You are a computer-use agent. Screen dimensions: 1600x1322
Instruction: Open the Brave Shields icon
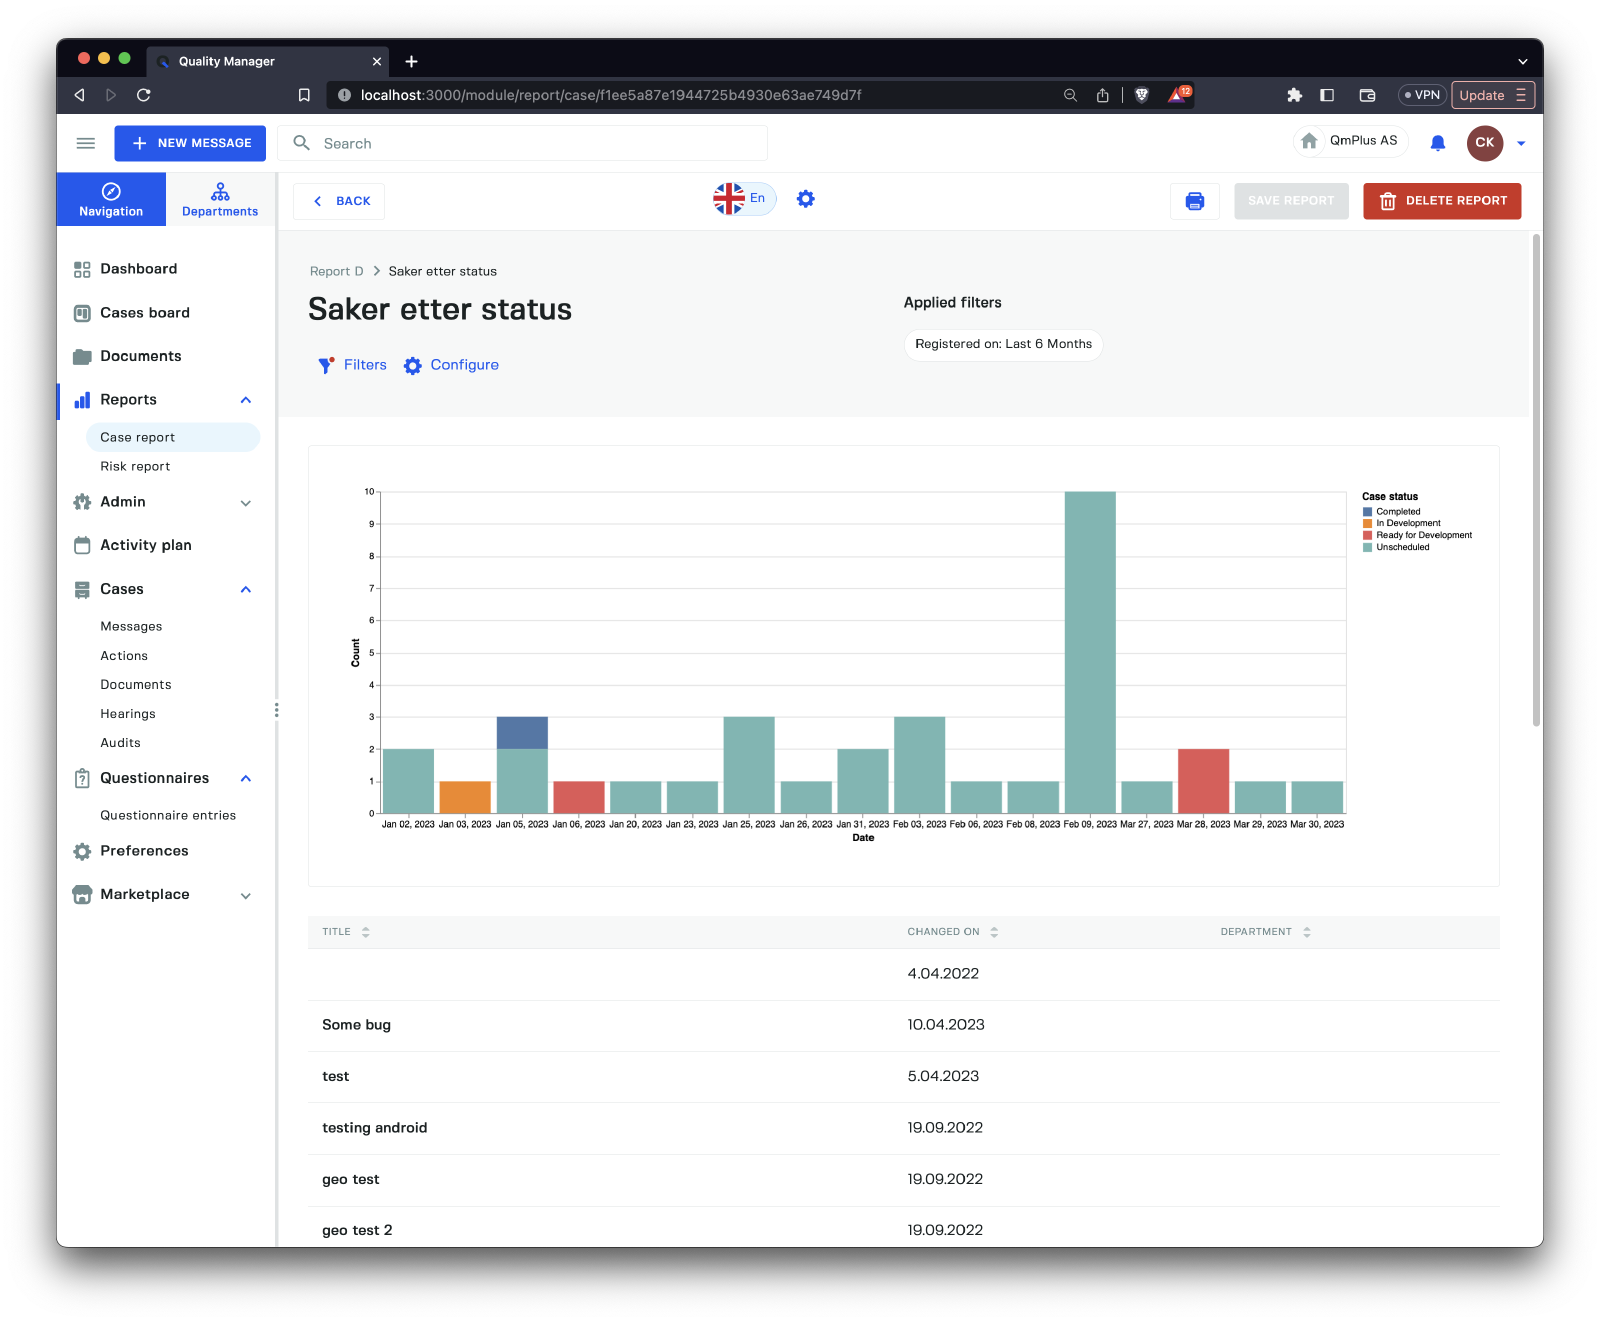click(x=1142, y=95)
